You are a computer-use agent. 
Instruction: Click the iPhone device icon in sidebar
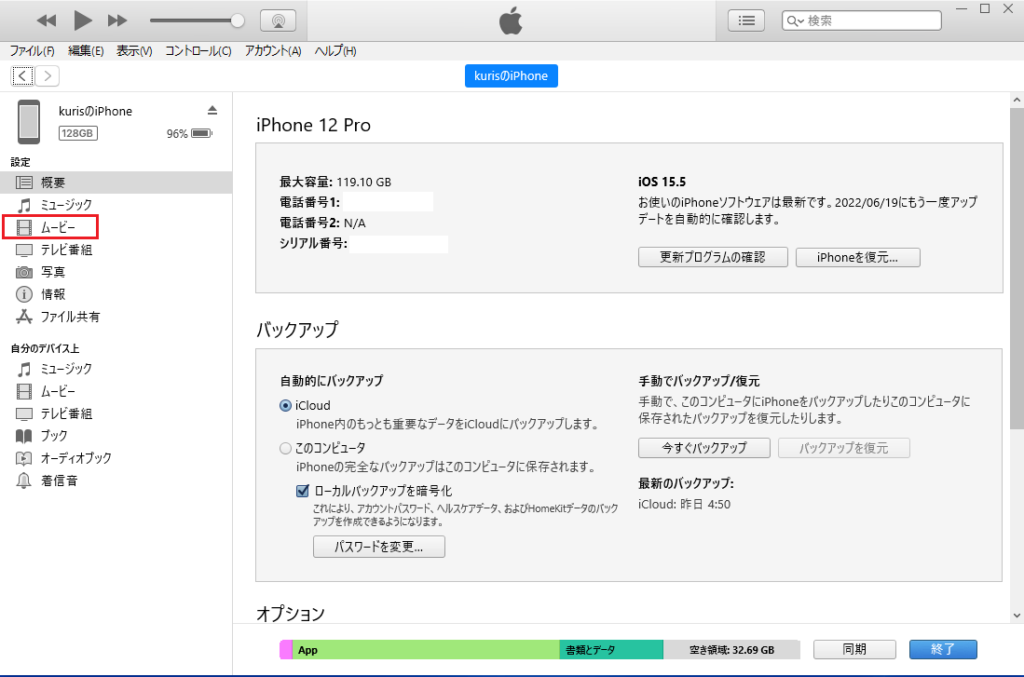pyautogui.click(x=29, y=121)
